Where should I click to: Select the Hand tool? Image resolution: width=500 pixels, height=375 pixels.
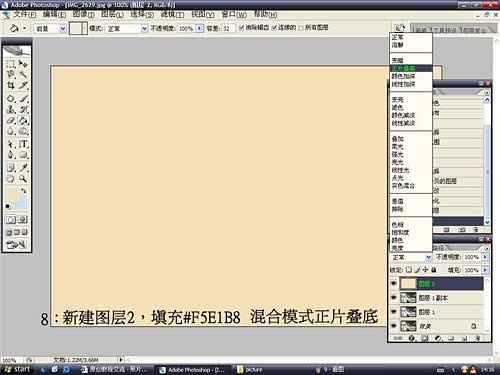[11, 179]
